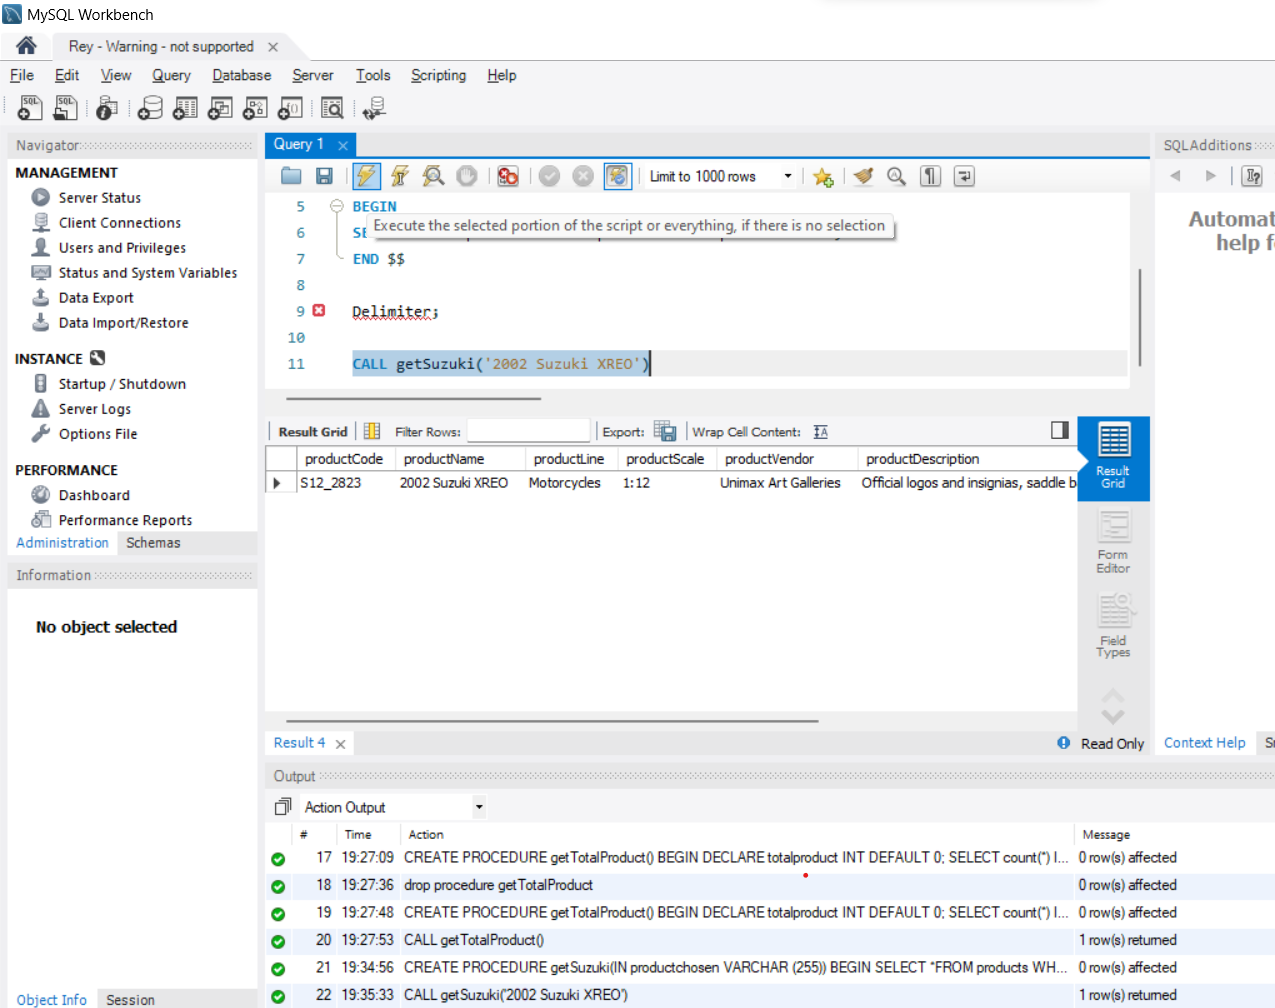Open the File menu
The image size is (1275, 1008).
(x=22, y=75)
